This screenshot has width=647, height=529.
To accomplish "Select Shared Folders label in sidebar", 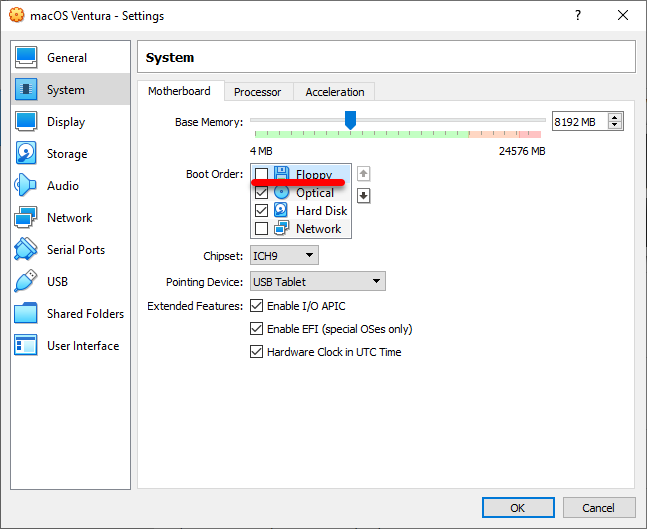I will point(85,314).
